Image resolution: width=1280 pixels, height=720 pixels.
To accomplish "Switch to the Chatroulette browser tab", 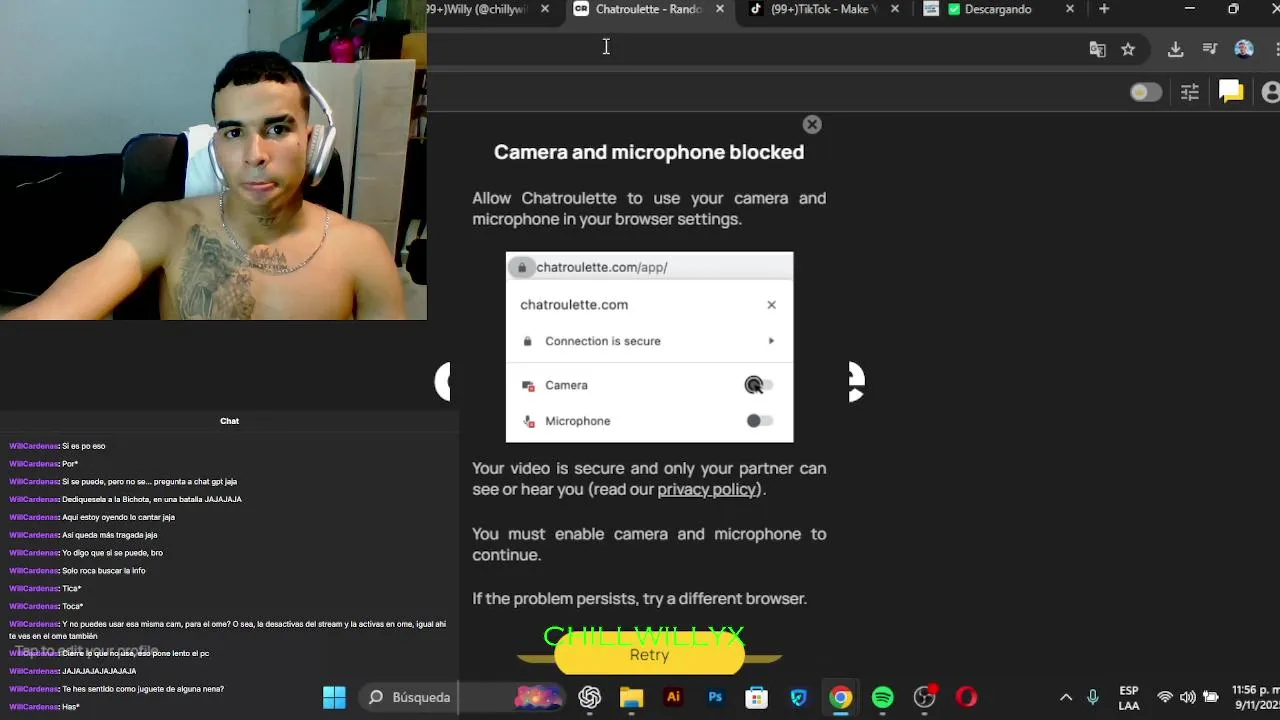I will 649,9.
